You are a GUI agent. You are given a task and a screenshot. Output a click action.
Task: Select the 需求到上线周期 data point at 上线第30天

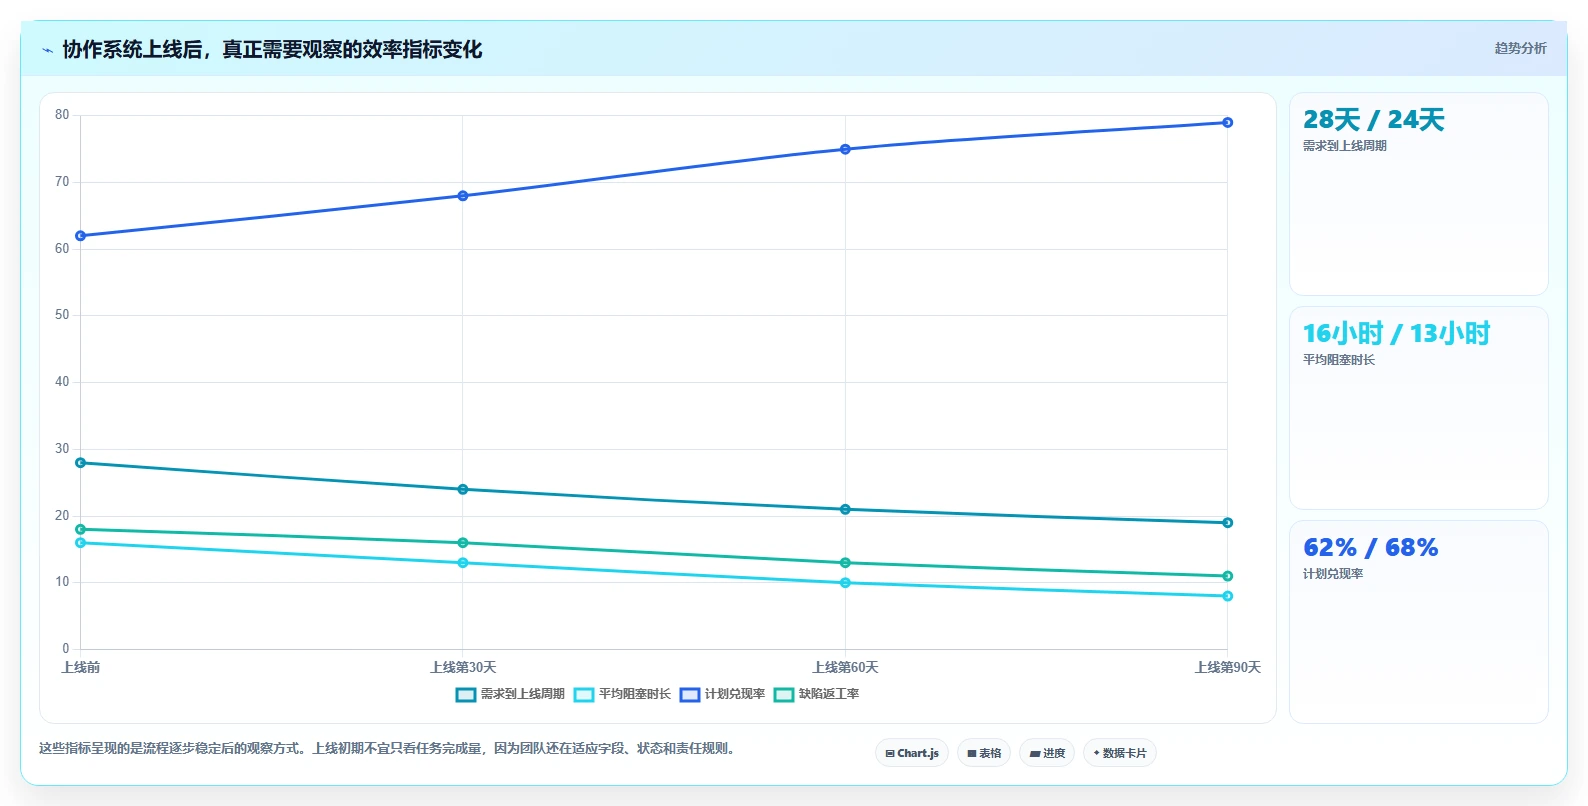click(x=463, y=489)
